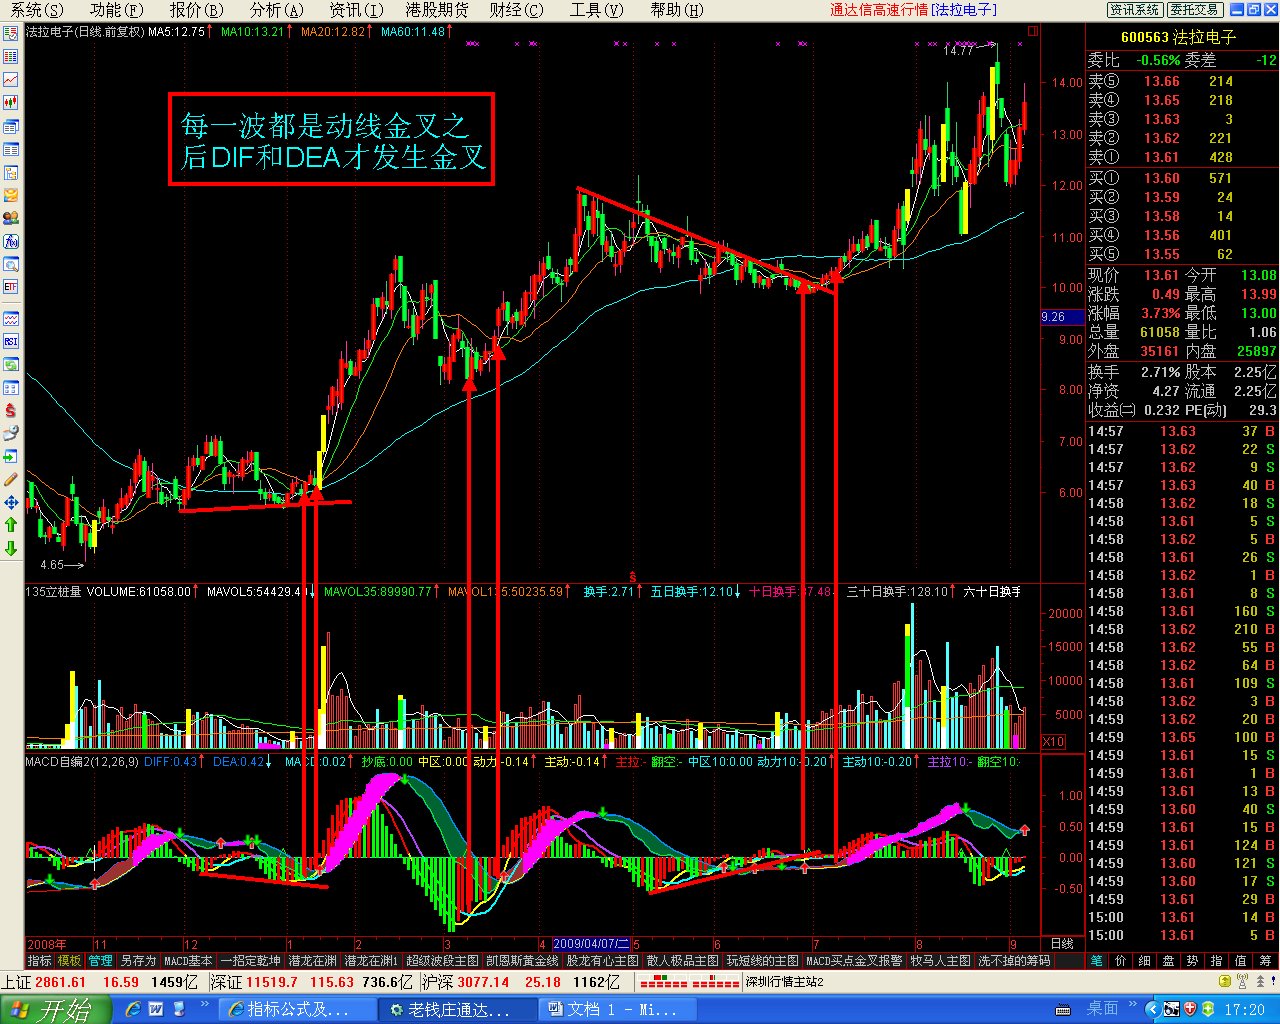Open the list details window icon
Image resolution: width=1280 pixels, height=1024 pixels.
coord(11,150)
